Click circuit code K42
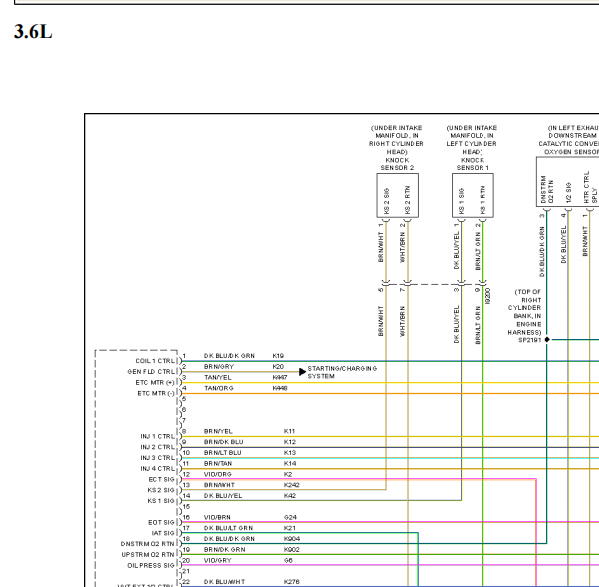Image resolution: width=599 pixels, height=587 pixels. pyautogui.click(x=290, y=496)
